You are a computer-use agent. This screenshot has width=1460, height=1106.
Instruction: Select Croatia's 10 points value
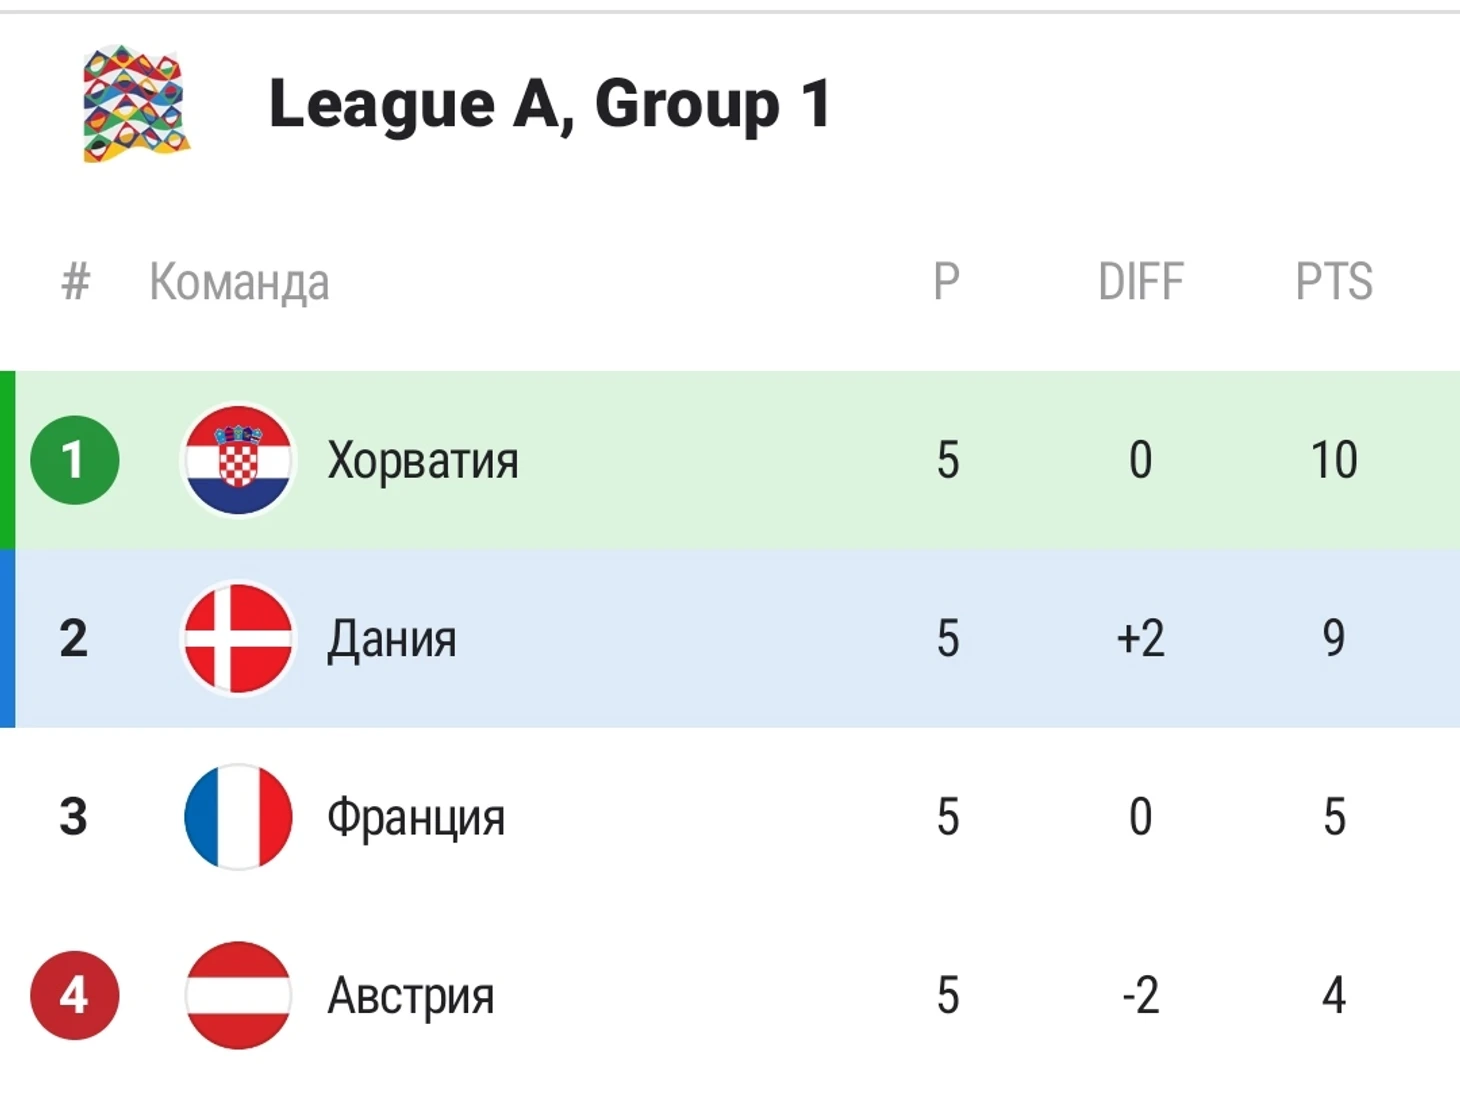point(1334,460)
